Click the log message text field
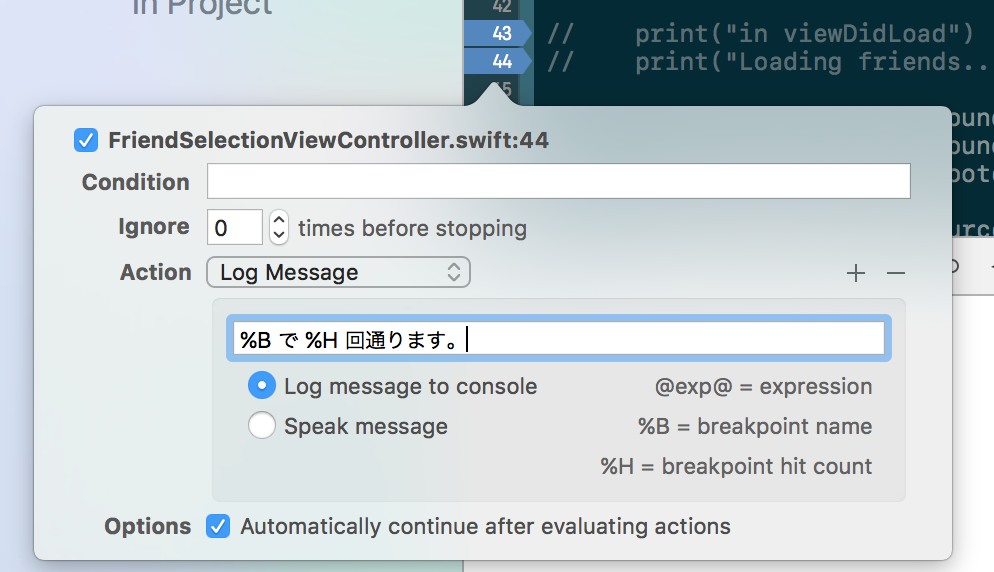The width and height of the screenshot is (994, 572). [x=558, y=339]
